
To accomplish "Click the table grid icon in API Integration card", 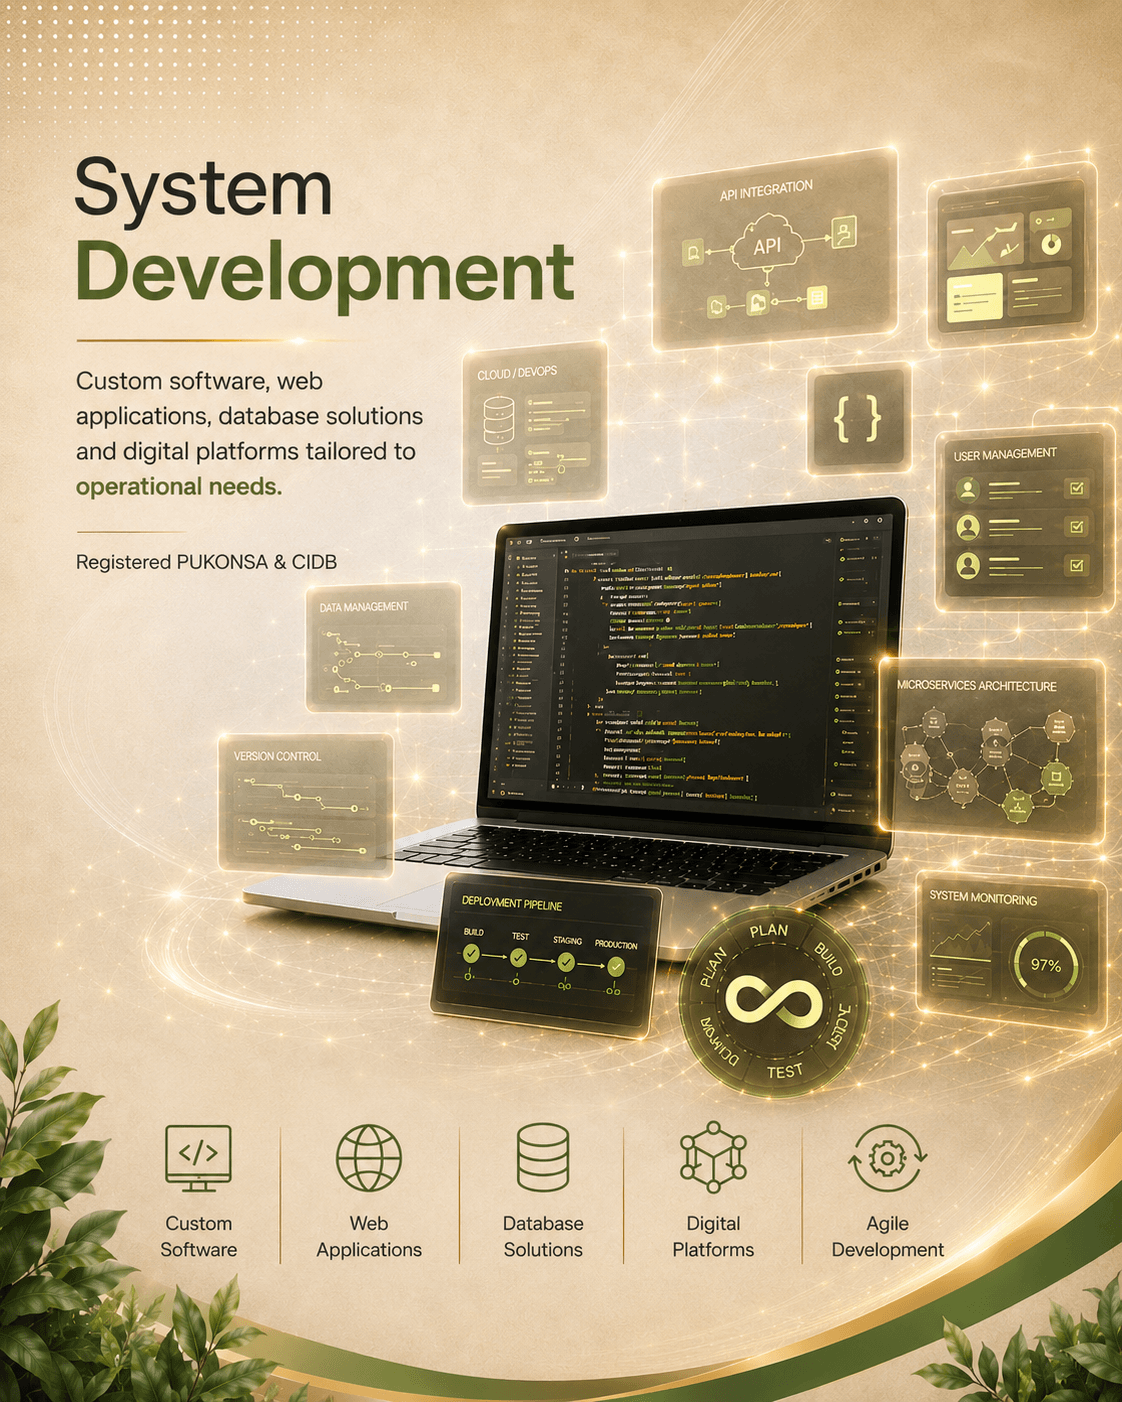I will (x=817, y=297).
